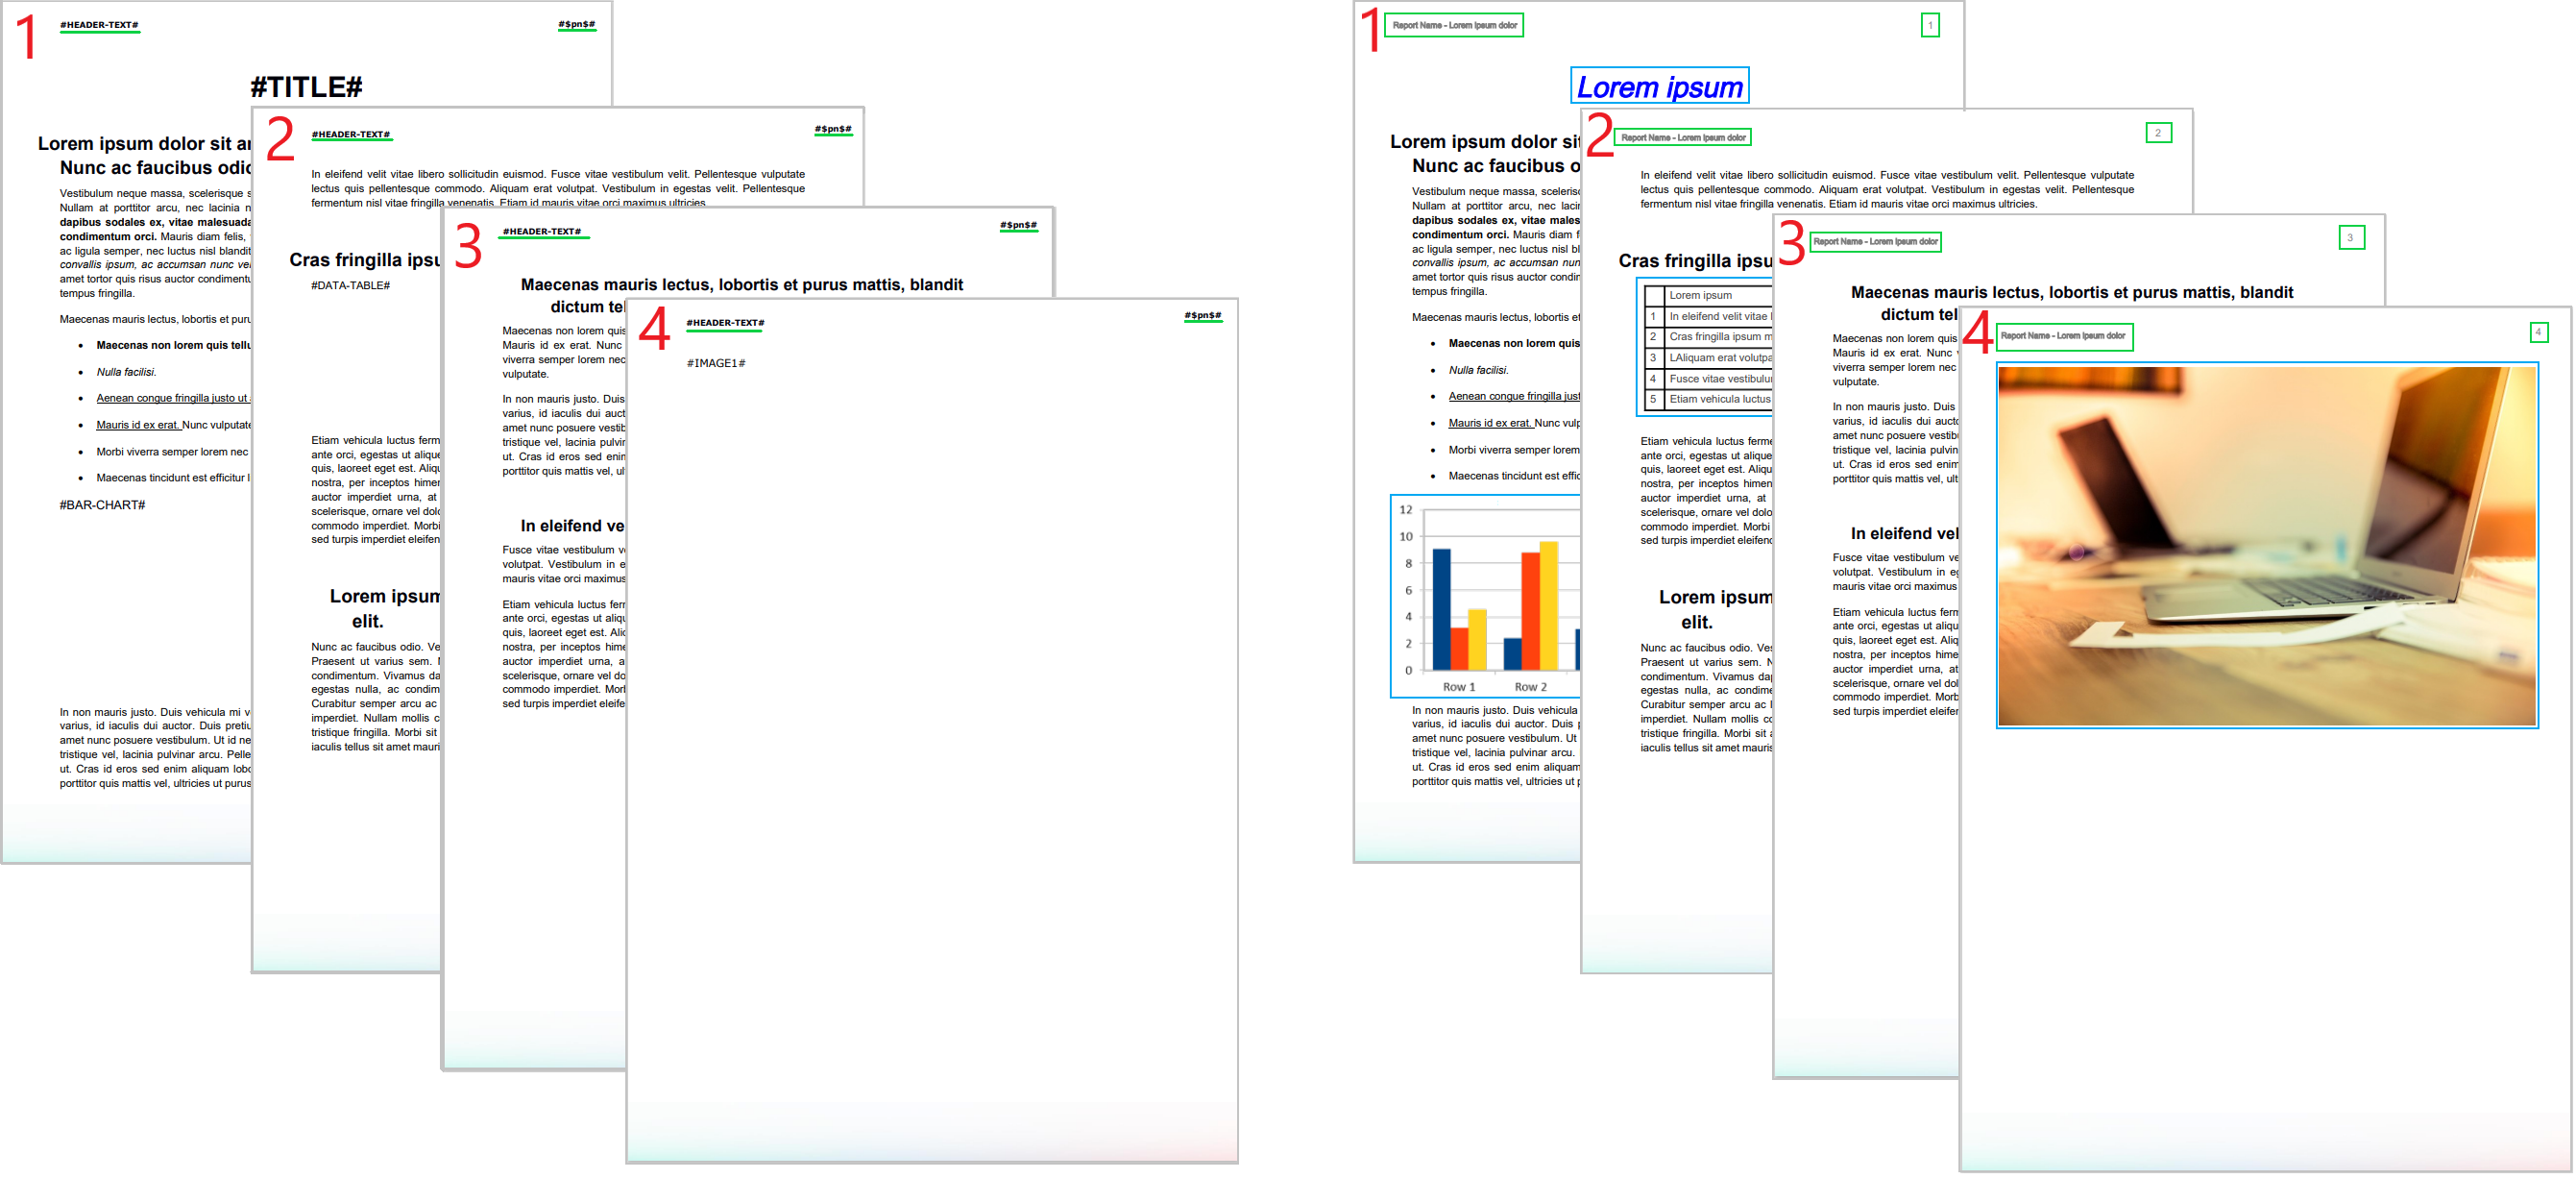Click the "Row 2" label under the bar chart
The image size is (2576, 1179).
click(x=1530, y=687)
